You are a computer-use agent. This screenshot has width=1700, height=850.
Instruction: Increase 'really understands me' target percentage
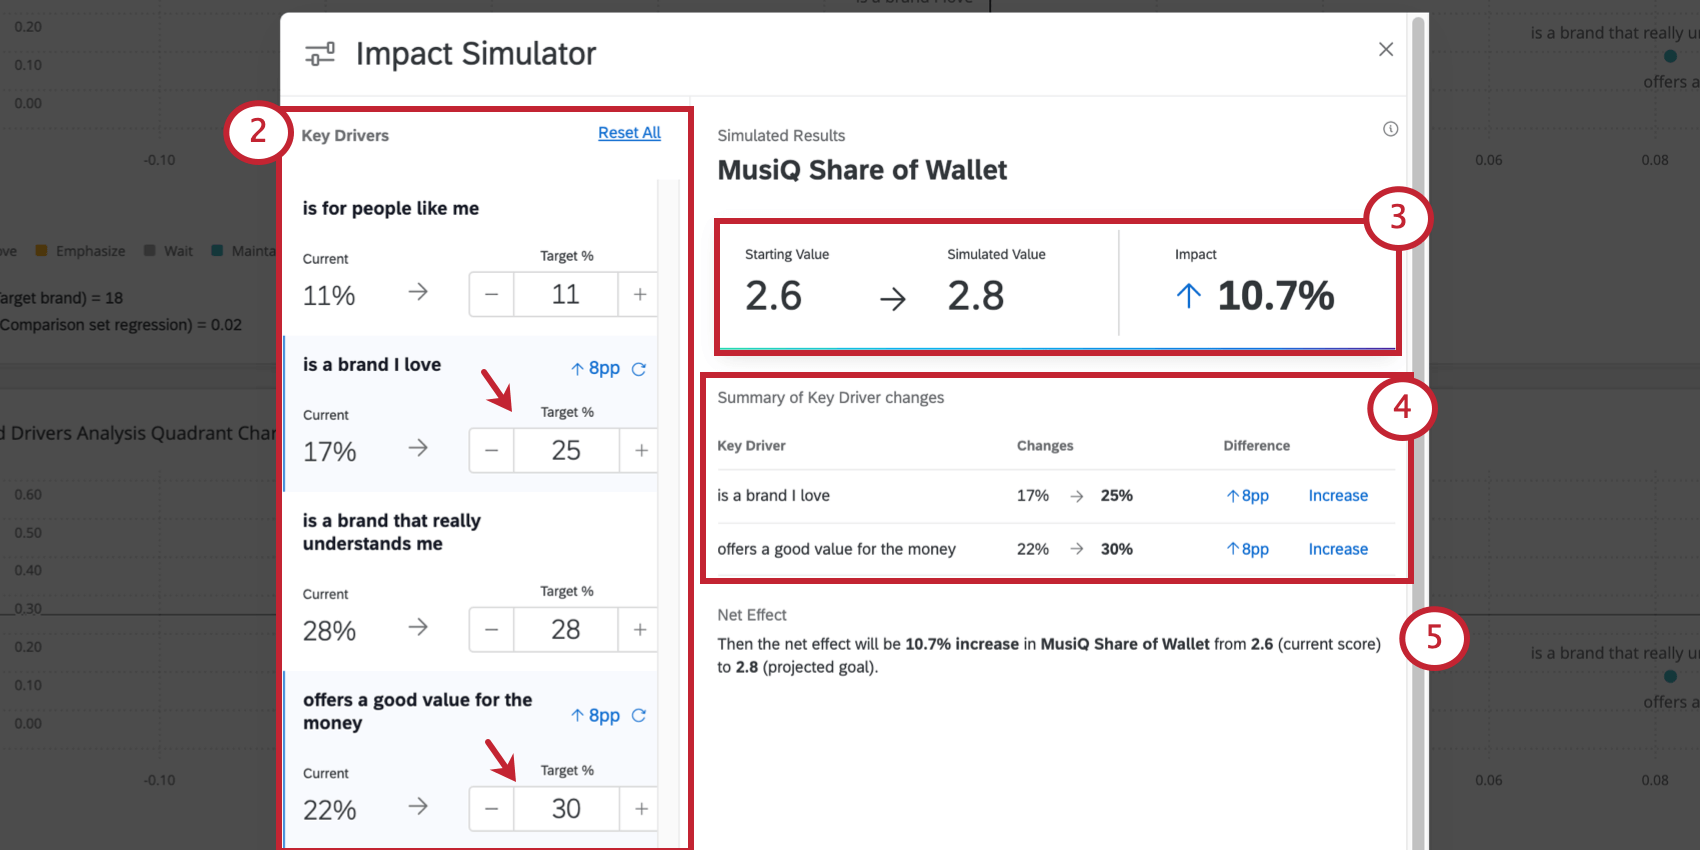(x=640, y=630)
